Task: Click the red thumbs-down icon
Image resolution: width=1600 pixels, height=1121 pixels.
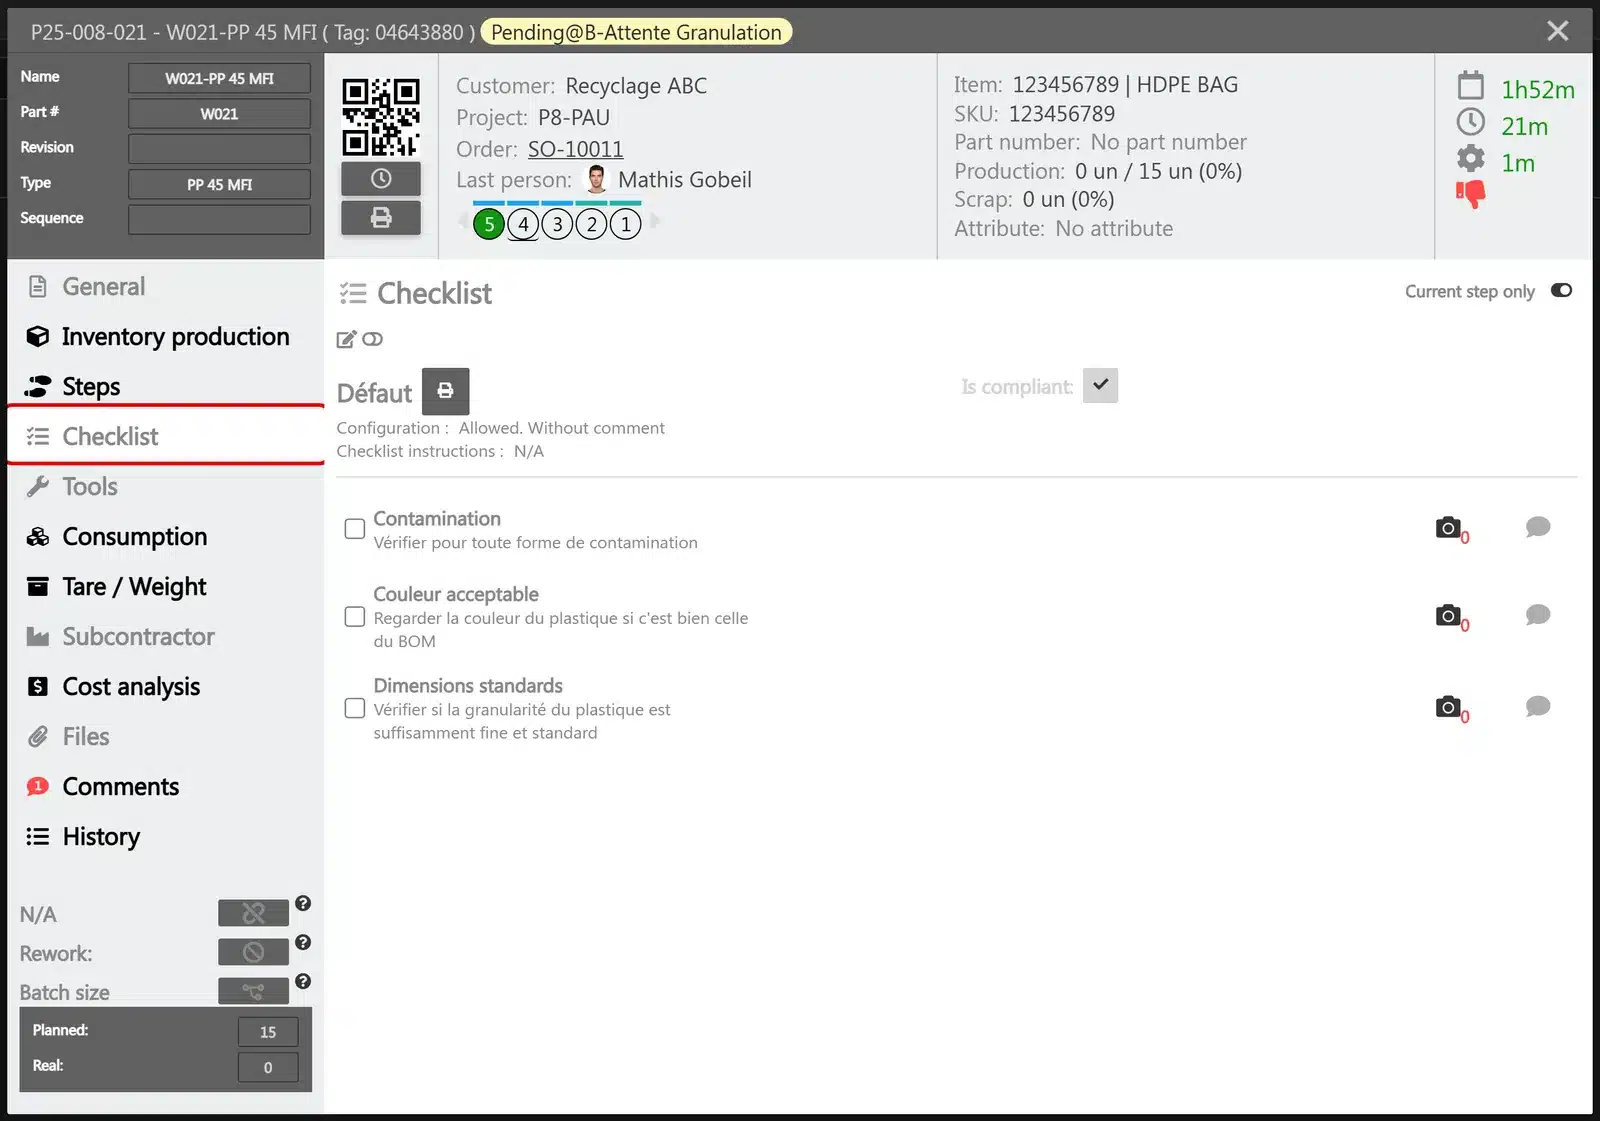Action: pyautogui.click(x=1470, y=193)
